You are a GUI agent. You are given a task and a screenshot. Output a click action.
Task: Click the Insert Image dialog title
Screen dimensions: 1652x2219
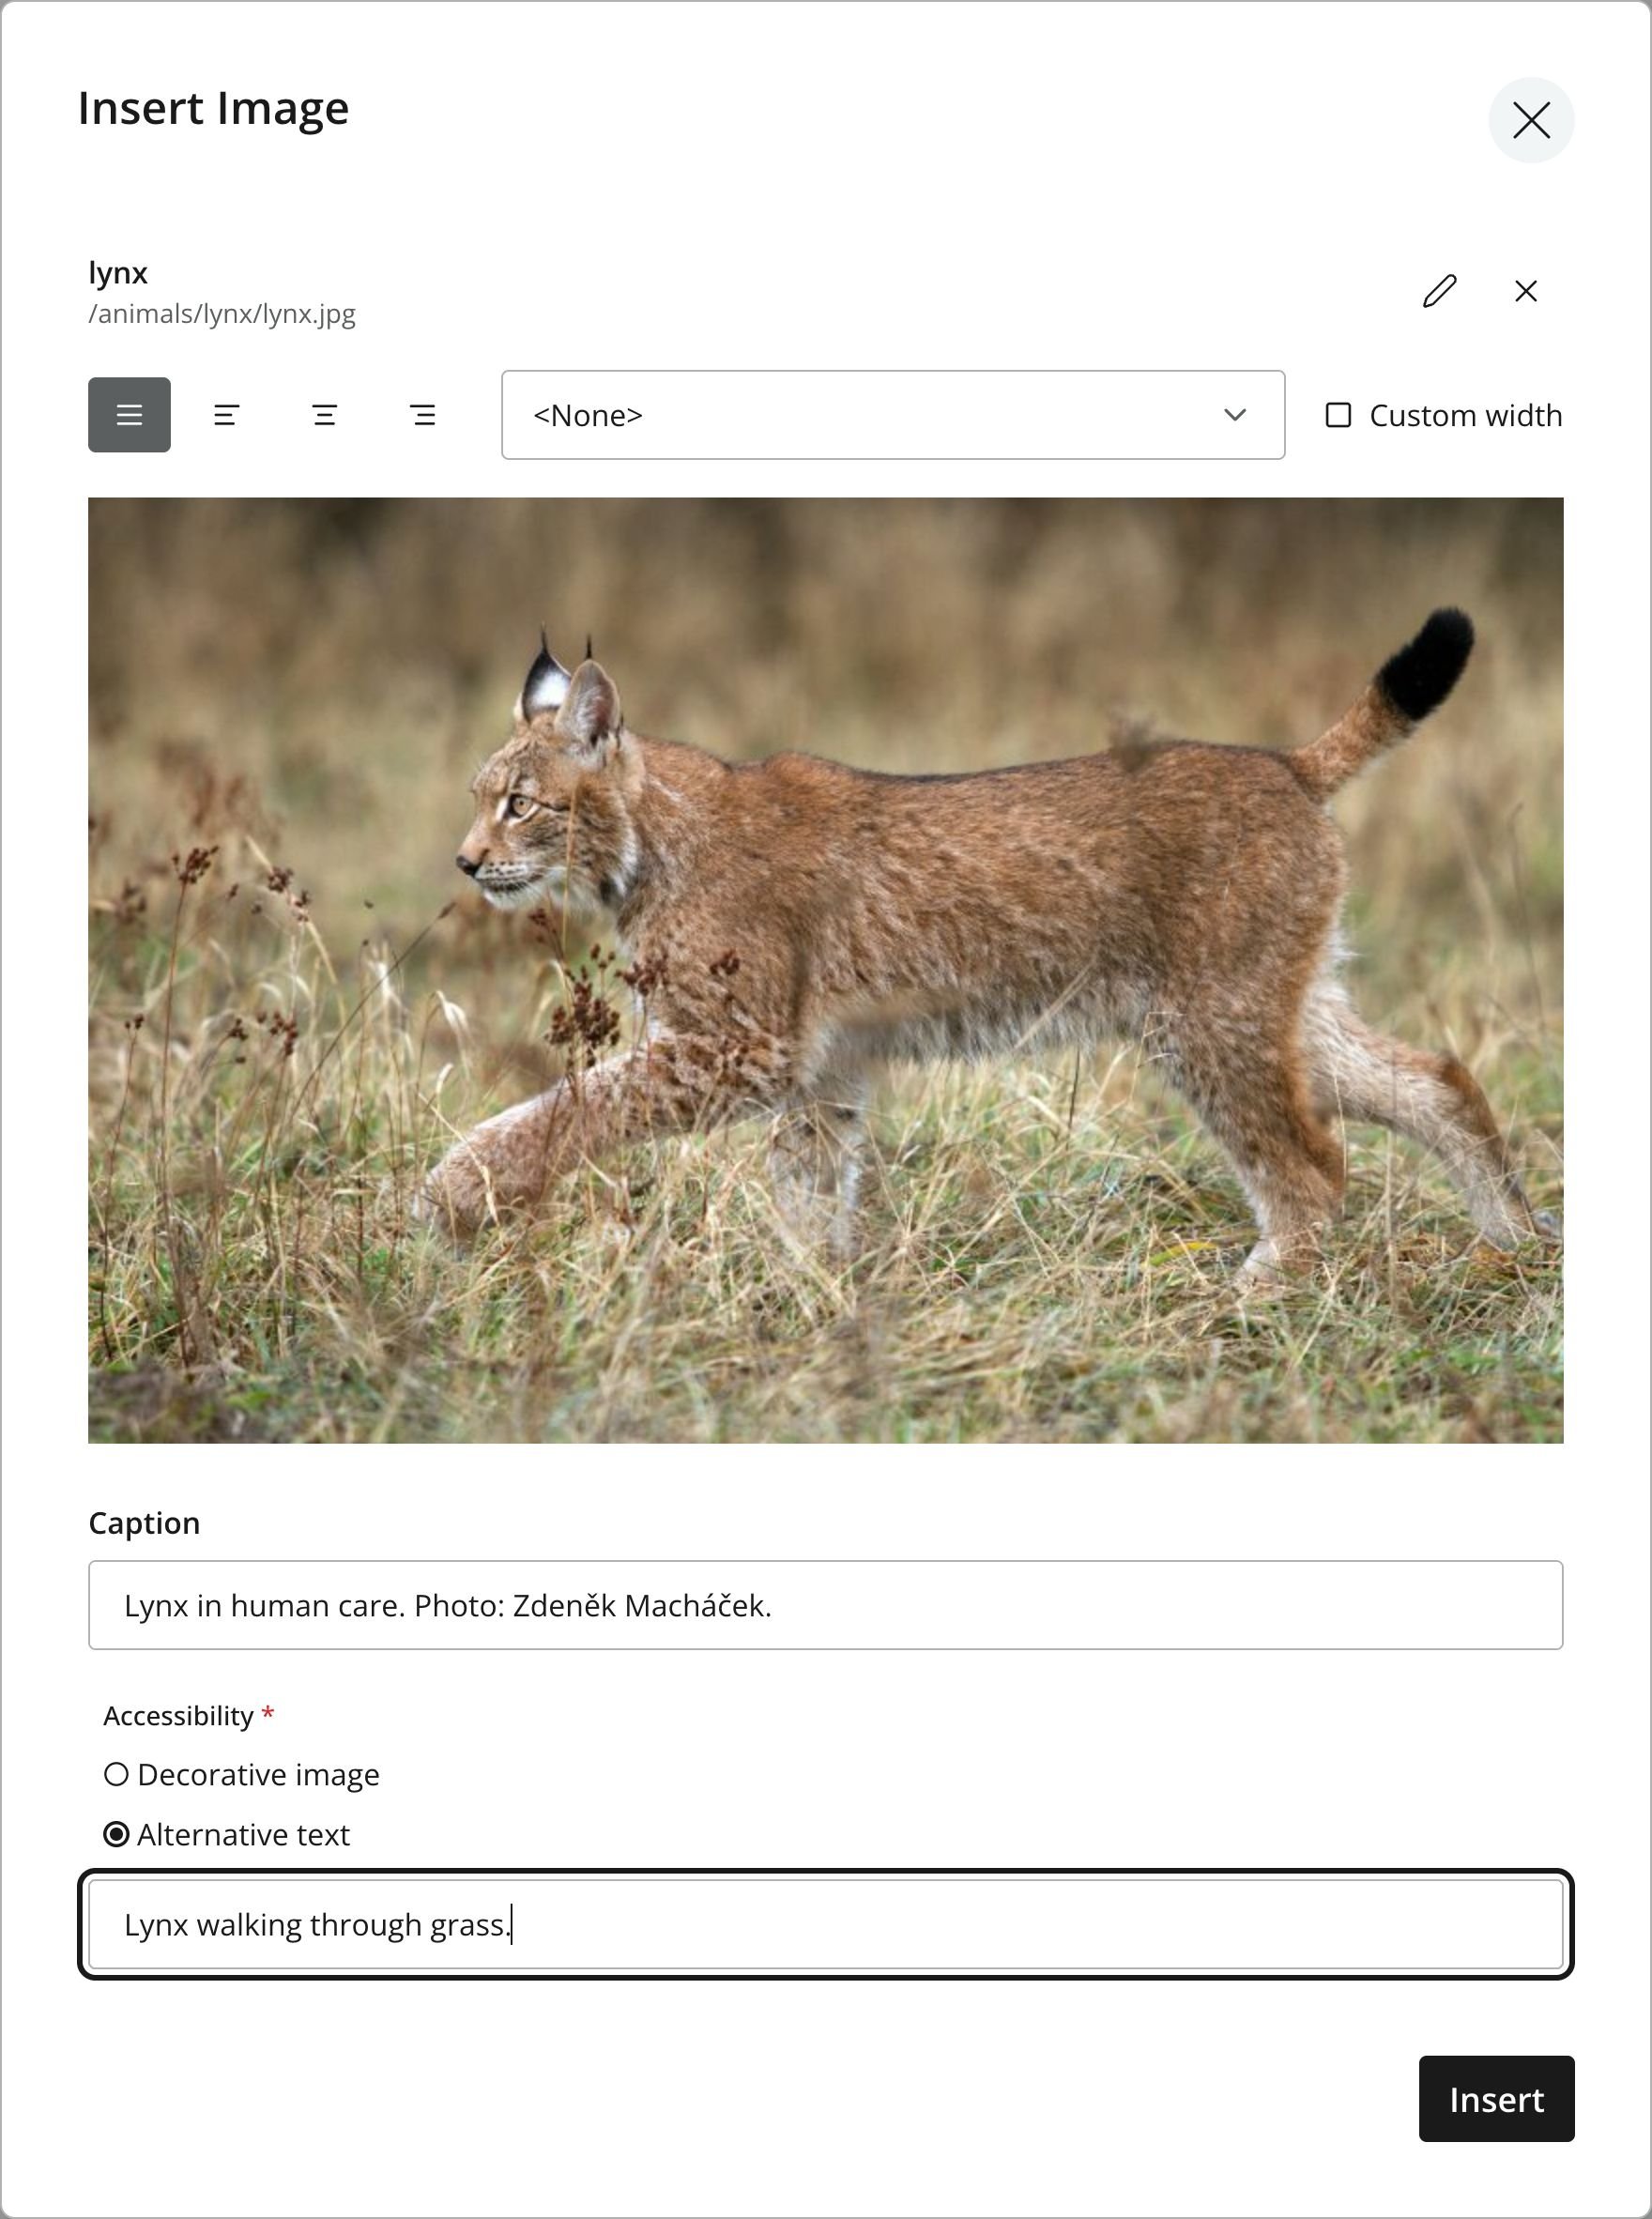coord(213,108)
